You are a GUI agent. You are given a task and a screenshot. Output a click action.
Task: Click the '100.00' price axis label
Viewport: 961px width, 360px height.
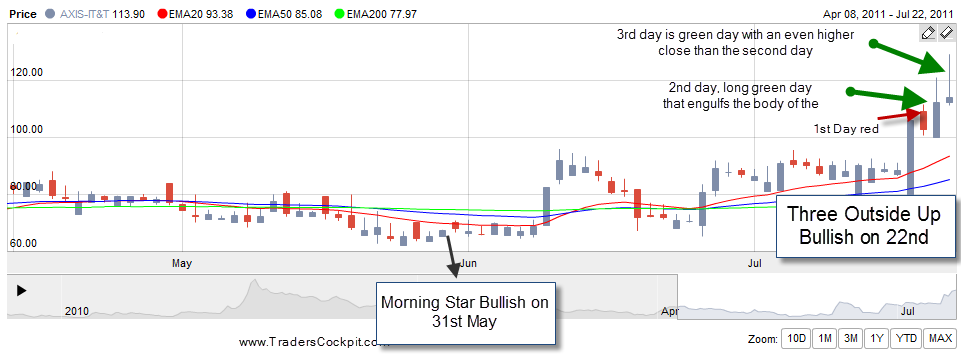25,129
